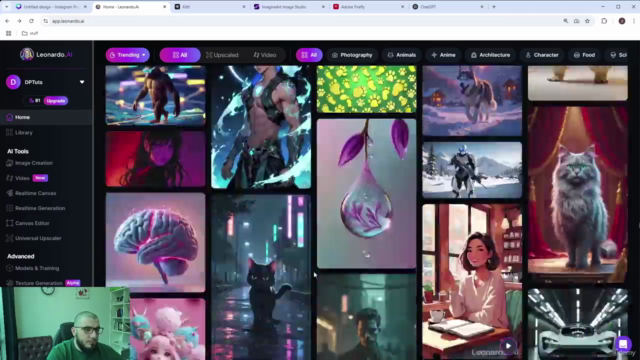Click the token count 81 indicator
This screenshot has height=360, width=640.
[35, 101]
